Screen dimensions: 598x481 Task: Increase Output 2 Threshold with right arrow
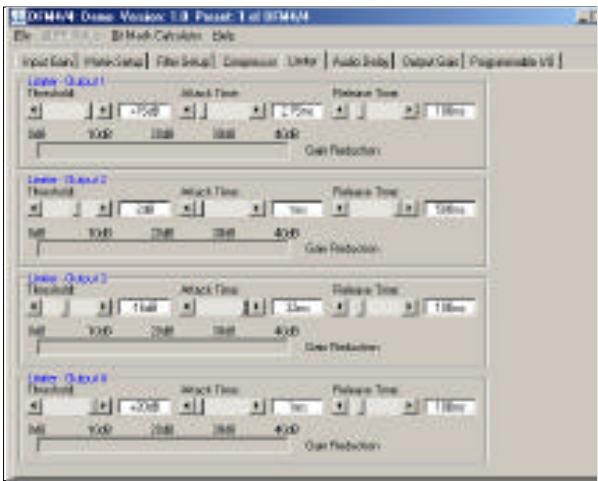tap(104, 209)
